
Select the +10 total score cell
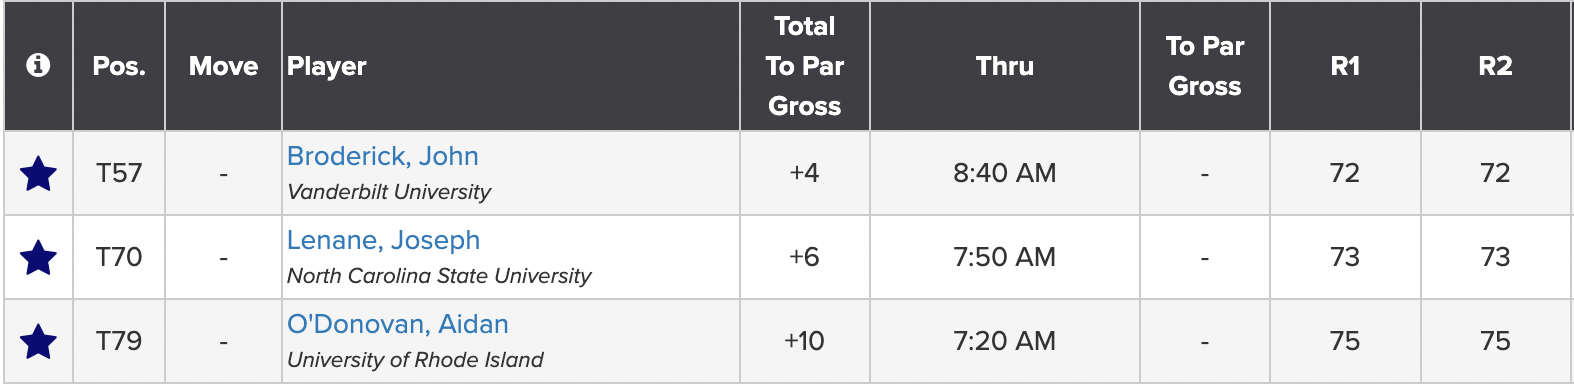click(805, 341)
